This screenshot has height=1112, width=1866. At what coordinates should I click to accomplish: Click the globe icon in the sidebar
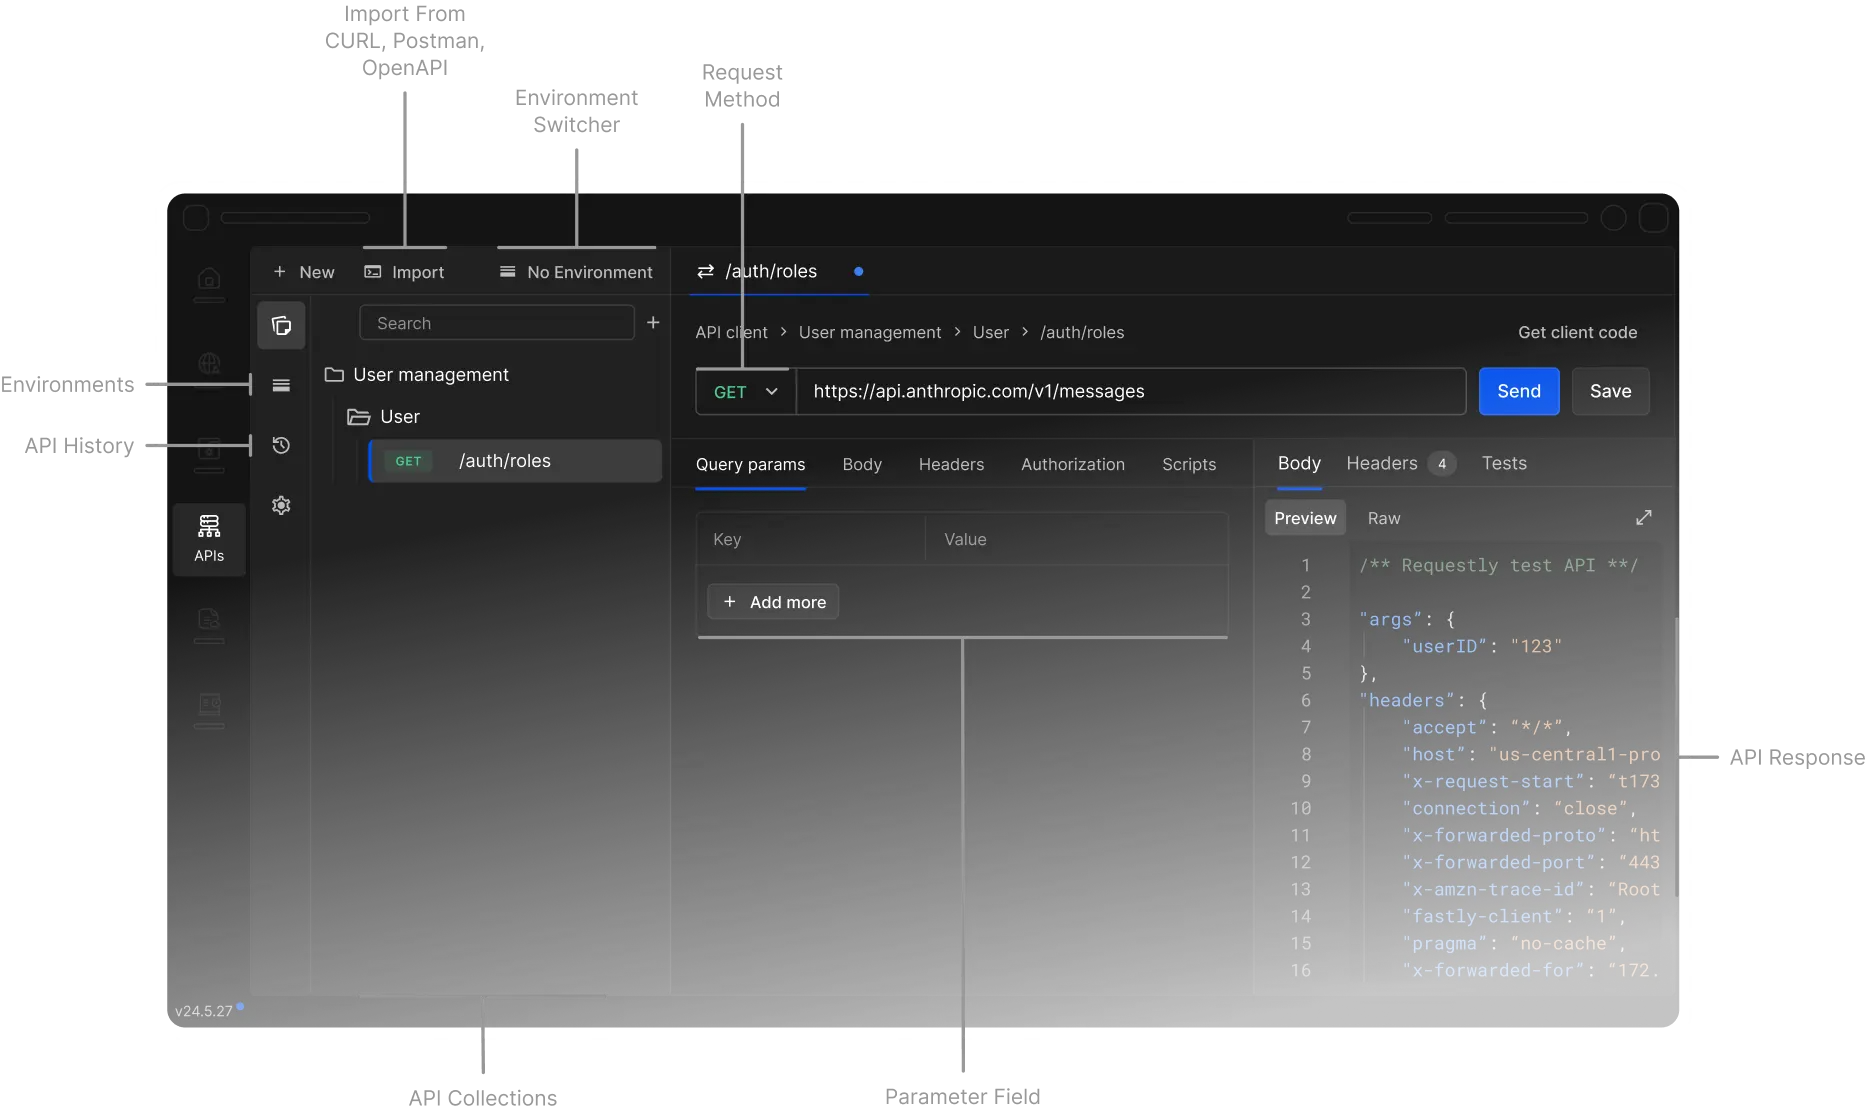point(209,363)
